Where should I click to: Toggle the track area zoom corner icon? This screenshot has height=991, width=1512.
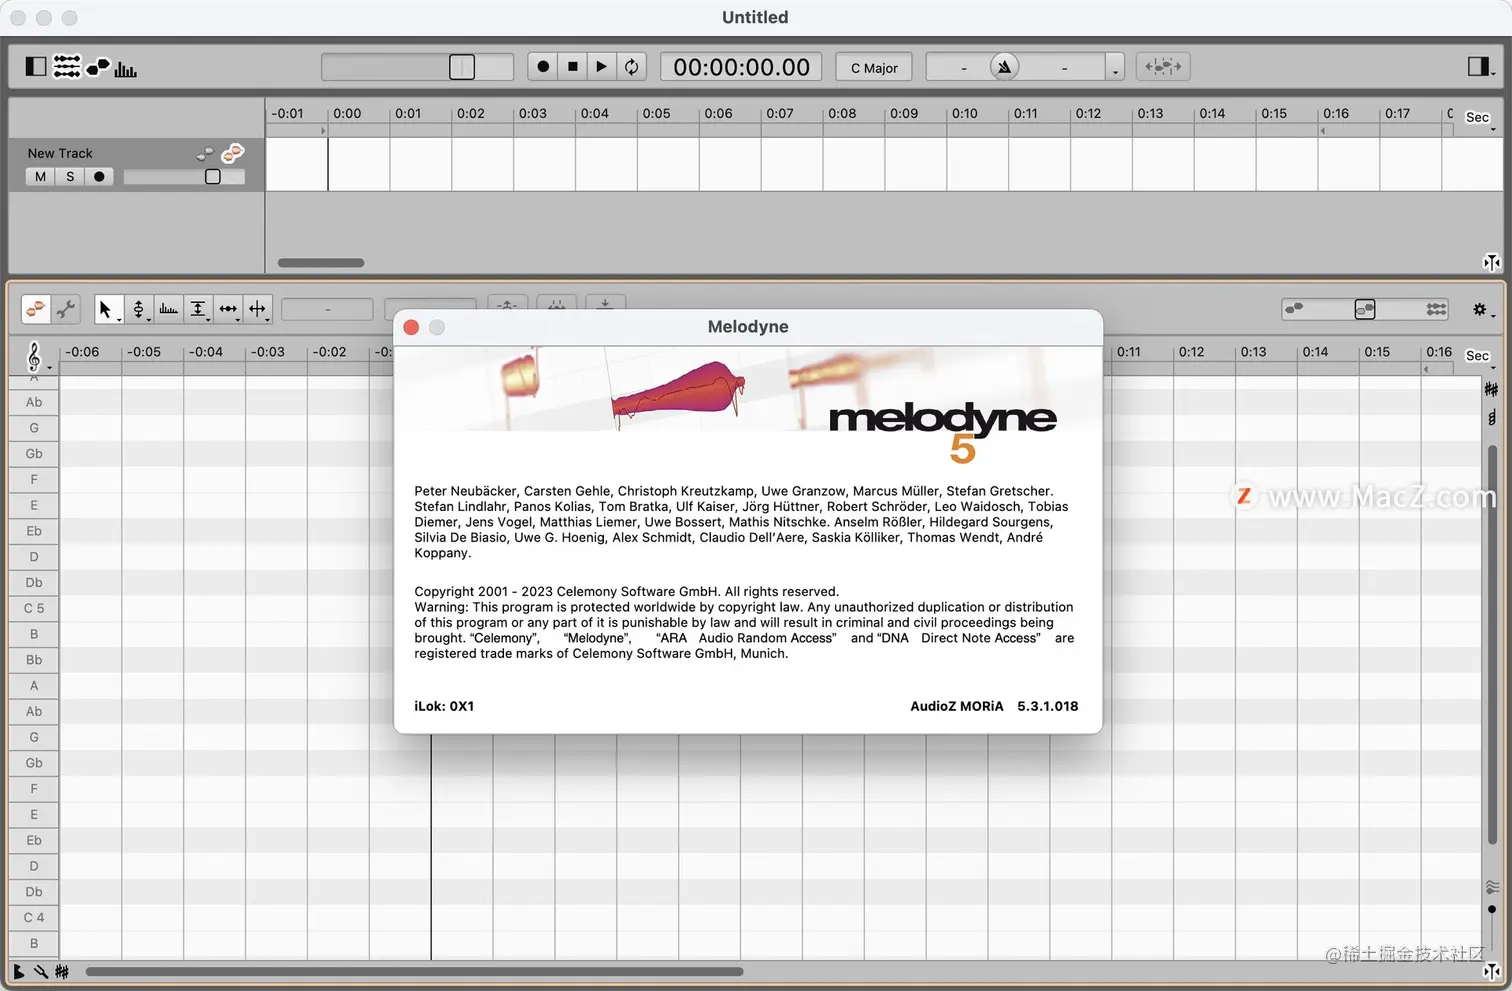click(1491, 262)
